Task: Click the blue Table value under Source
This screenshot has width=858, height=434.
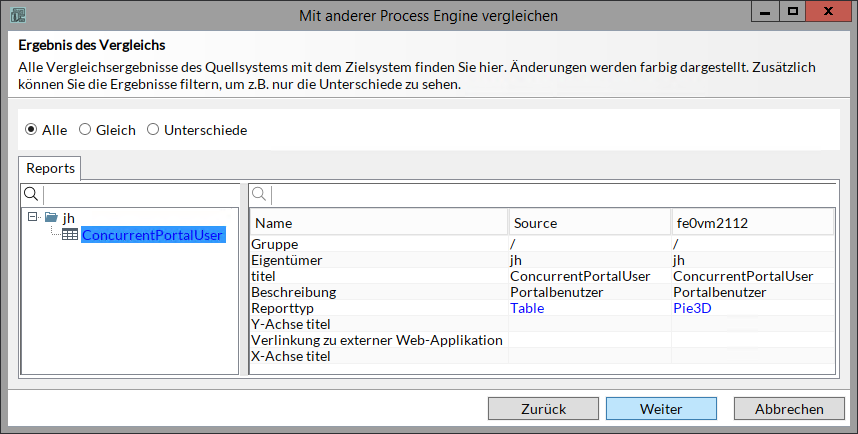Action: point(527,308)
